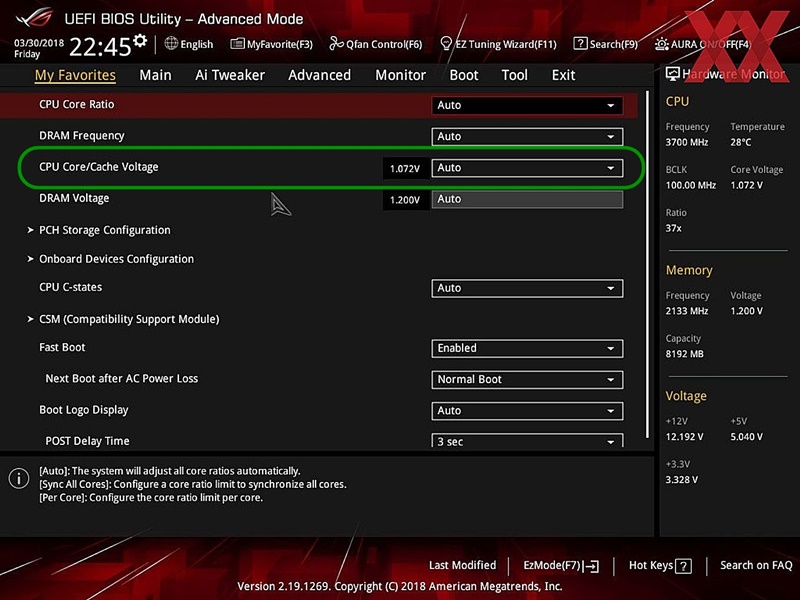Image resolution: width=800 pixels, height=600 pixels.
Task: Click the 1.200V DRAM voltage reading
Action: [405, 200]
